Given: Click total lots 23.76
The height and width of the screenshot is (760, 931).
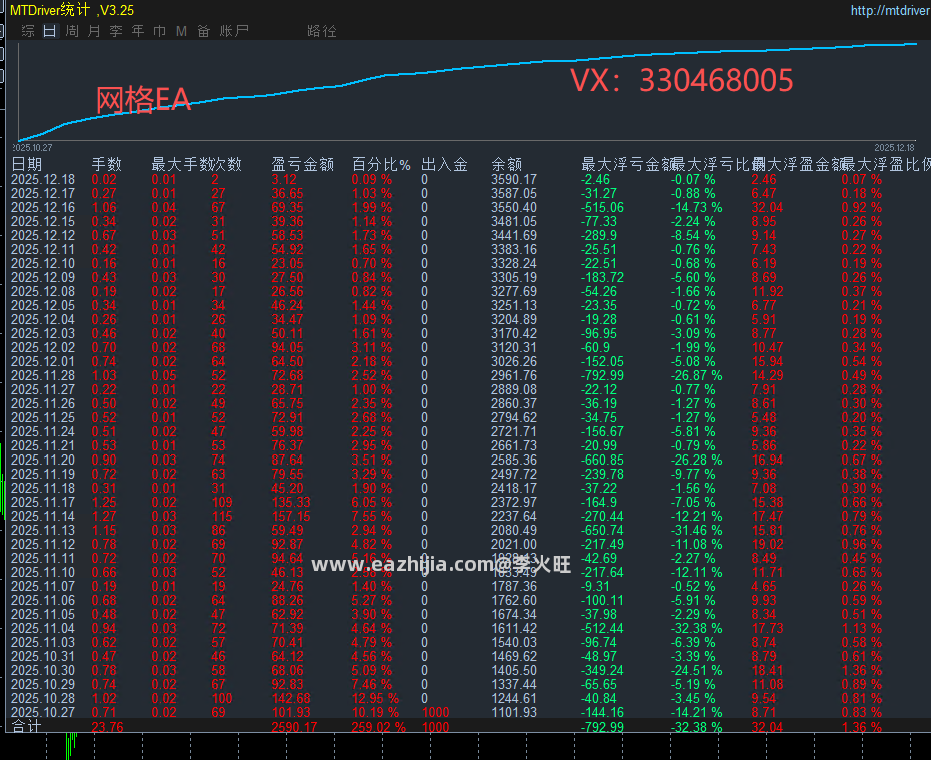Looking at the screenshot, I should point(107,727).
